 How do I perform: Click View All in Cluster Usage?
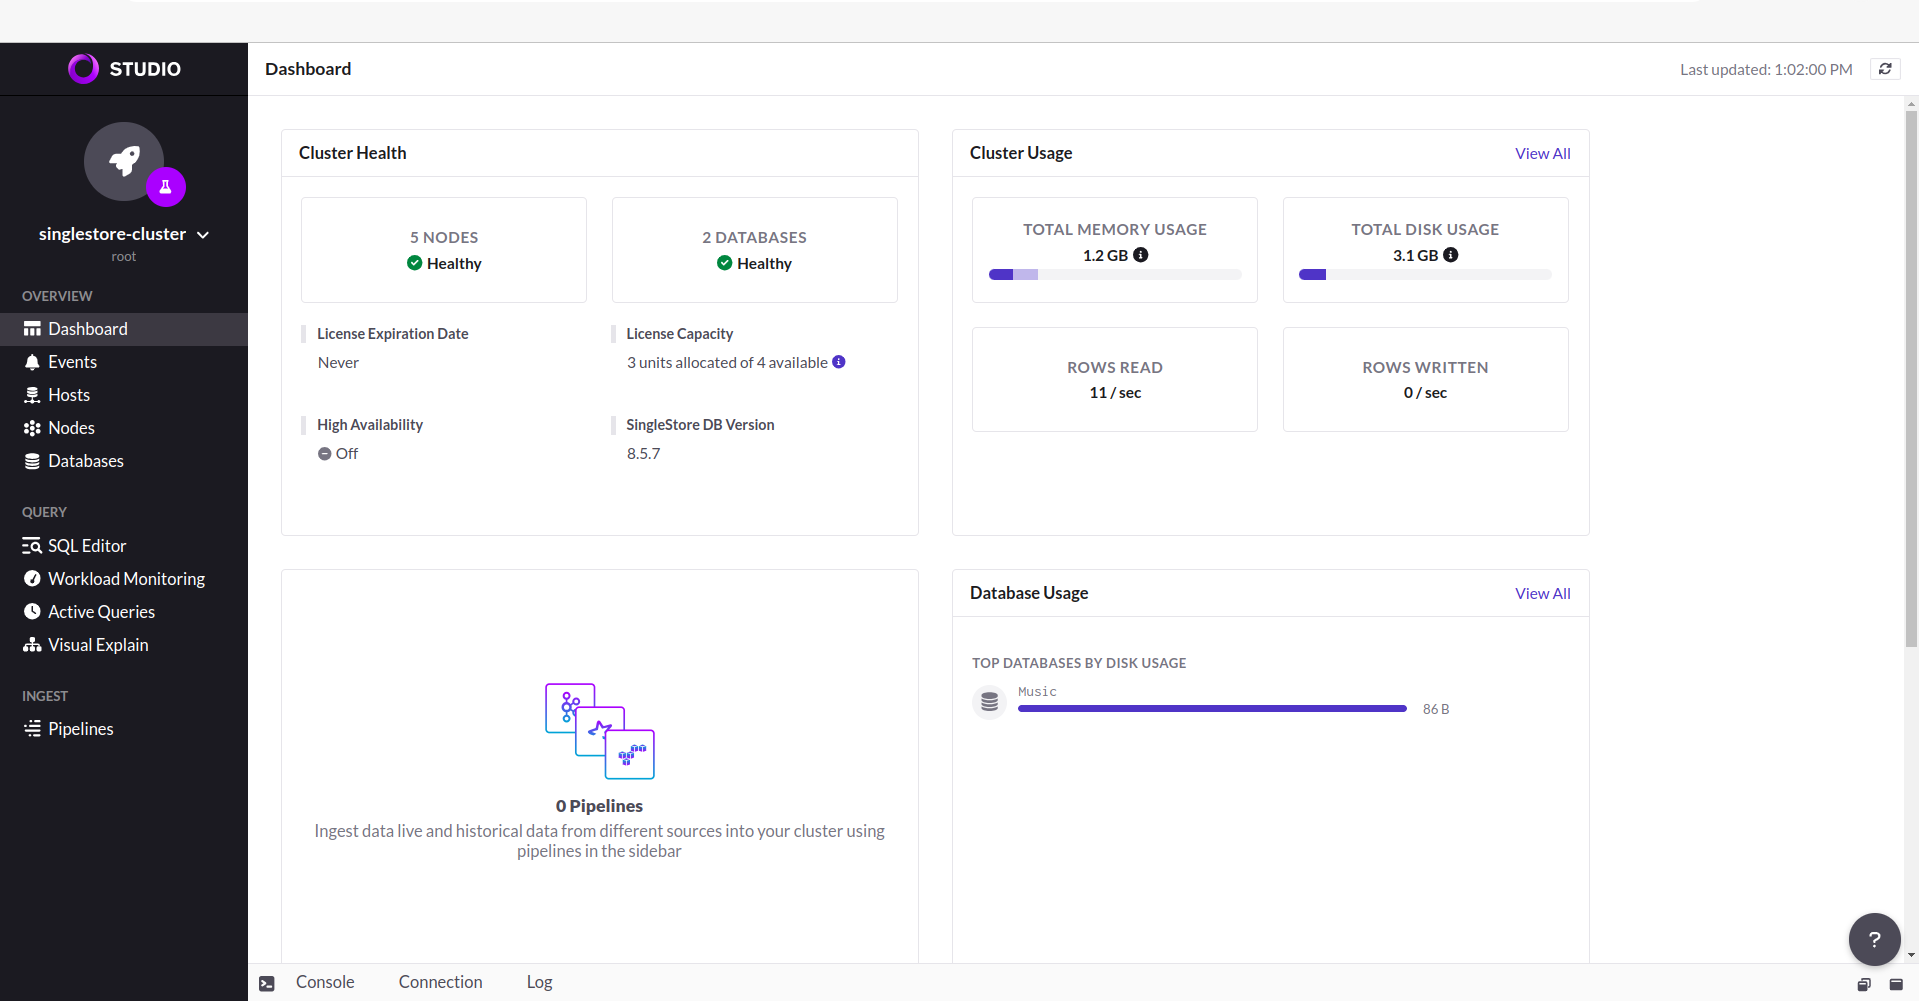point(1542,153)
